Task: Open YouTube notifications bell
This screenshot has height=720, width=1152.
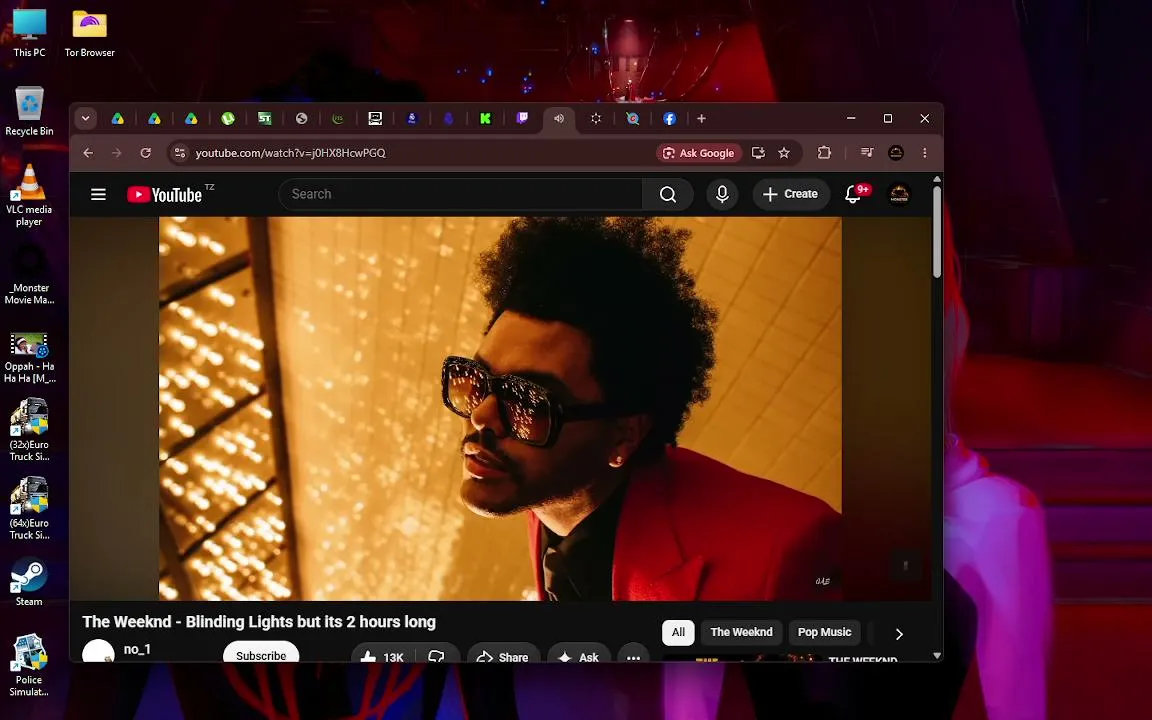Action: 852,194
